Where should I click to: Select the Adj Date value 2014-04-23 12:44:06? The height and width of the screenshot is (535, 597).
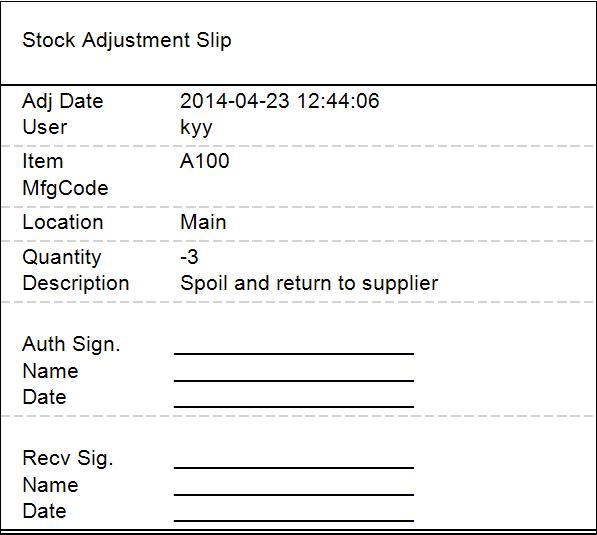[x=279, y=101]
